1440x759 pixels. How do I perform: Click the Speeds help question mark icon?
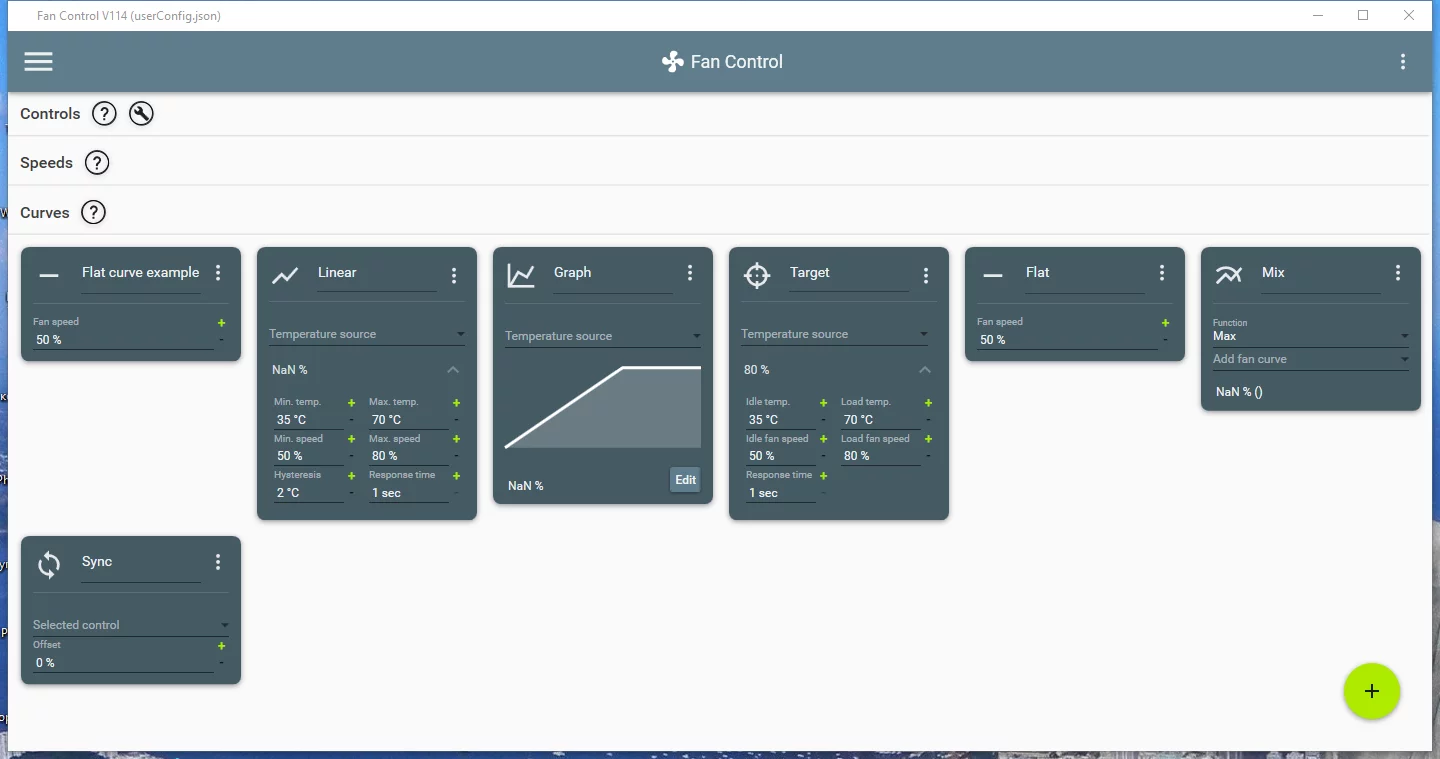tap(96, 163)
